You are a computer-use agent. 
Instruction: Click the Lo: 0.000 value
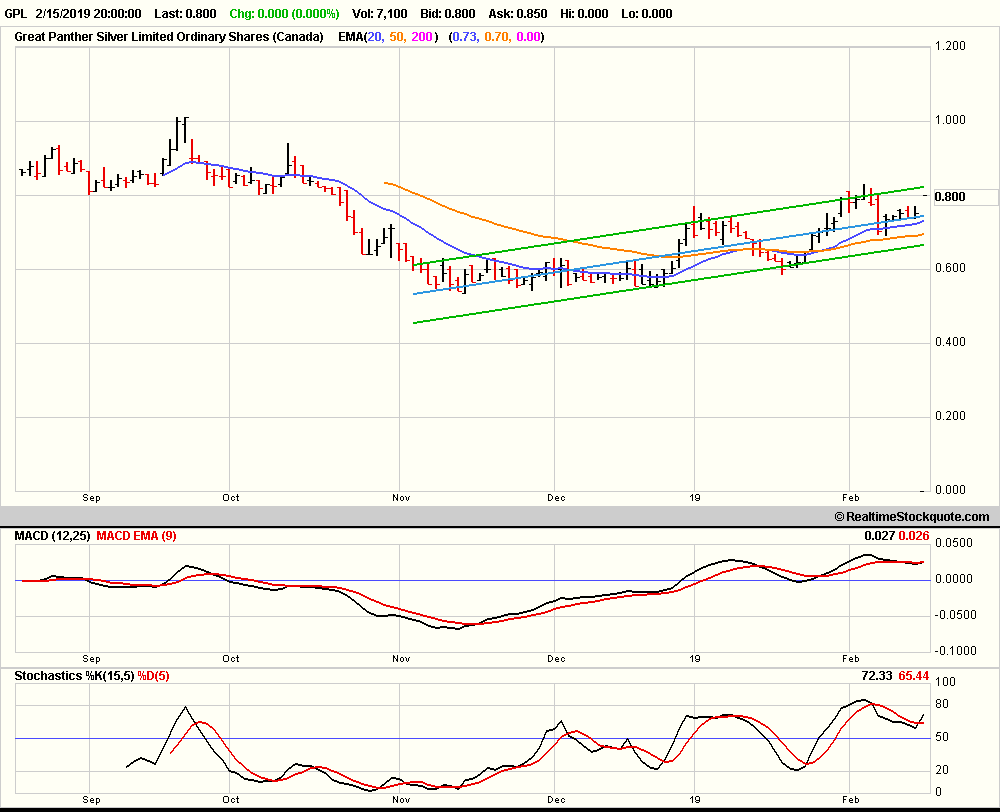pyautogui.click(x=647, y=13)
